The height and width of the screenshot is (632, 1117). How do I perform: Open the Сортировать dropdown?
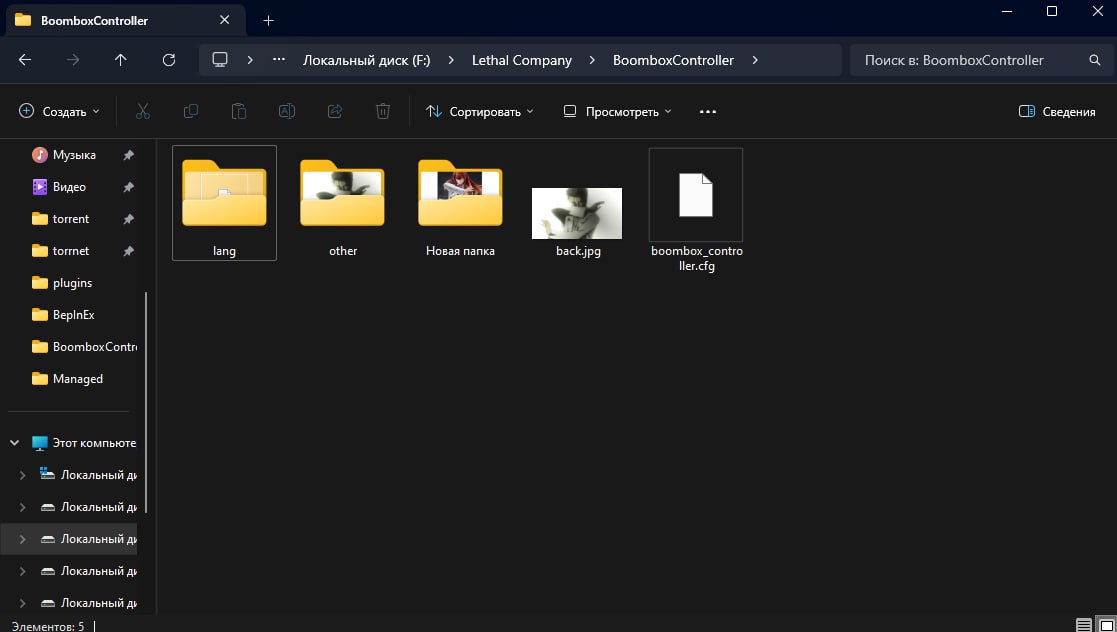point(479,111)
